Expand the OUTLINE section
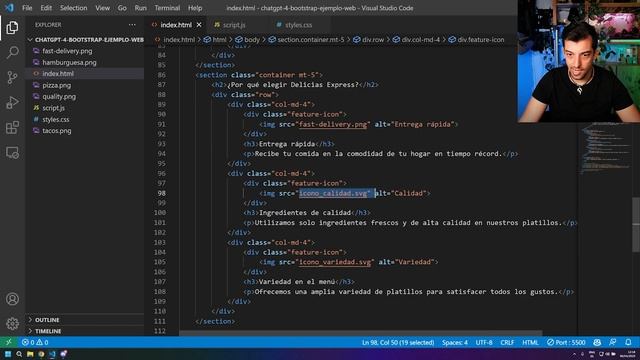Viewport: 640px width, 360px height. [x=85, y=320]
